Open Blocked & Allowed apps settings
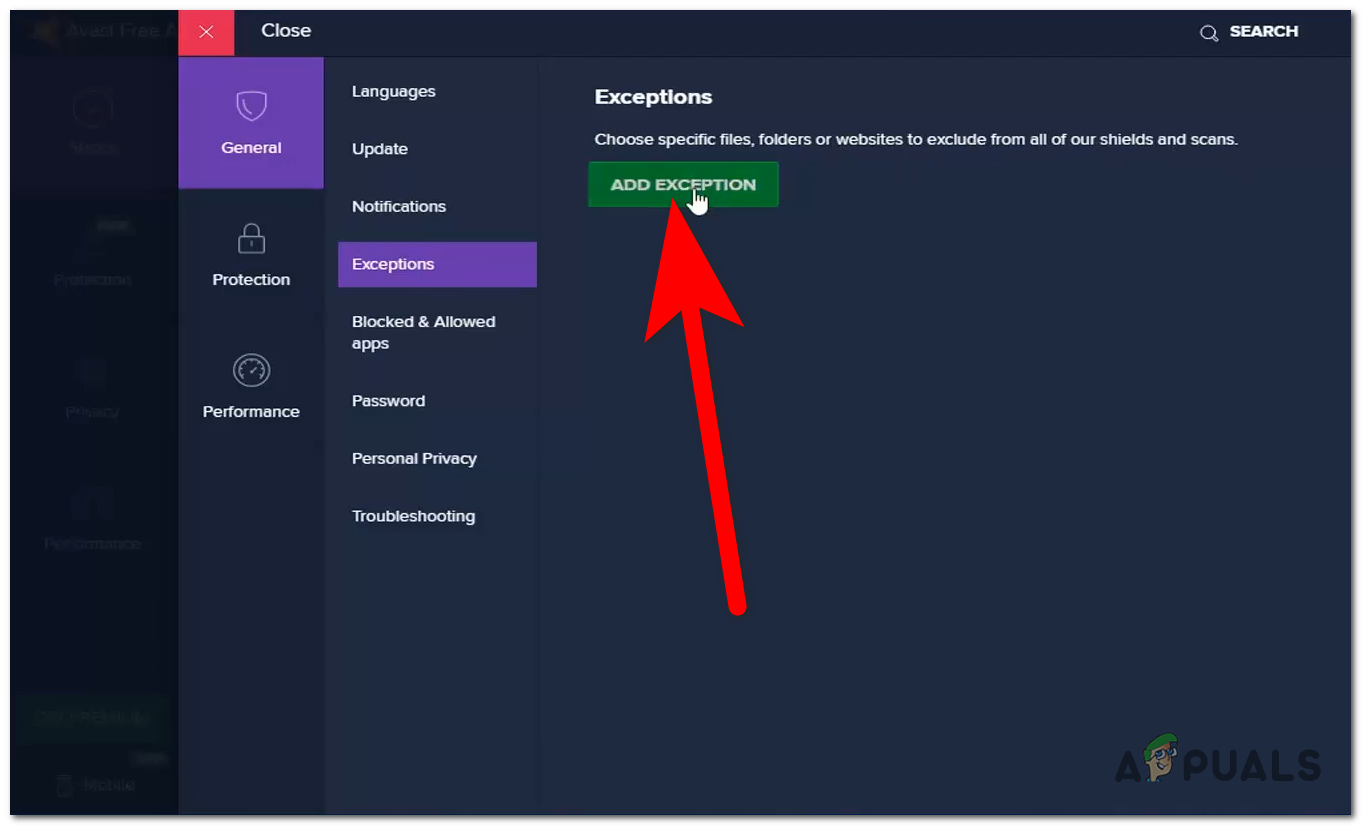This screenshot has height=826, width=1362. 424,332
